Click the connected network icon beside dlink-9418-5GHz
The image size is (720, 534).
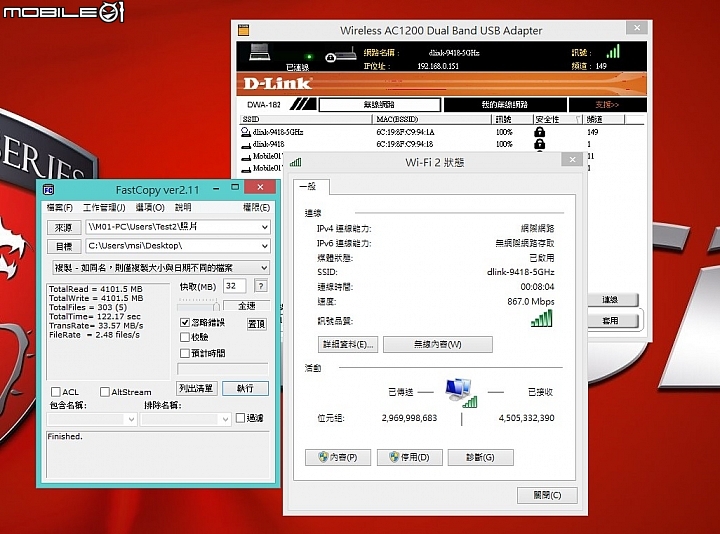click(x=246, y=132)
